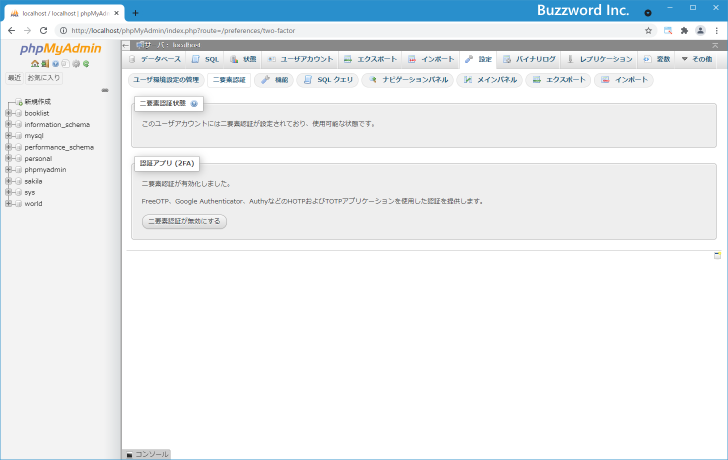Click the 新規作成 database icon
The width and height of the screenshot is (728, 460).
(x=19, y=102)
